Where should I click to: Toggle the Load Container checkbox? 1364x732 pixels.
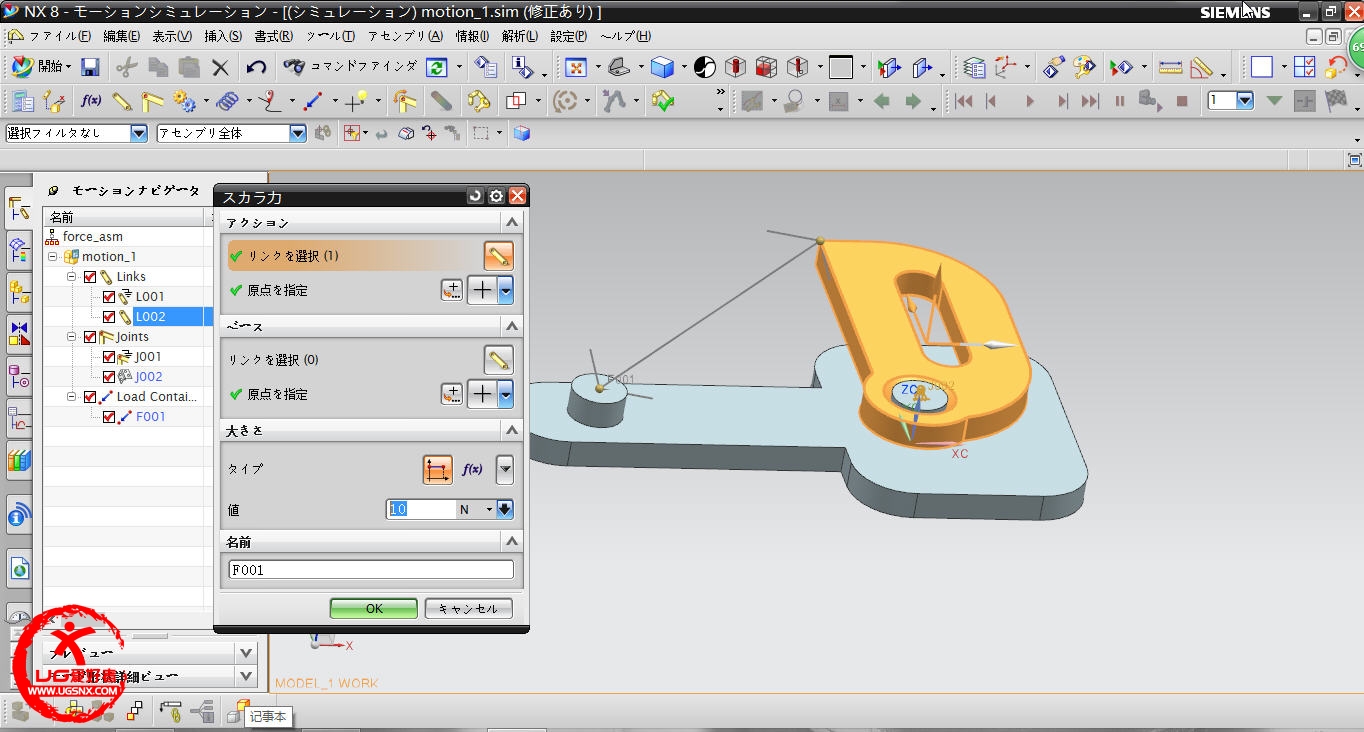point(90,397)
